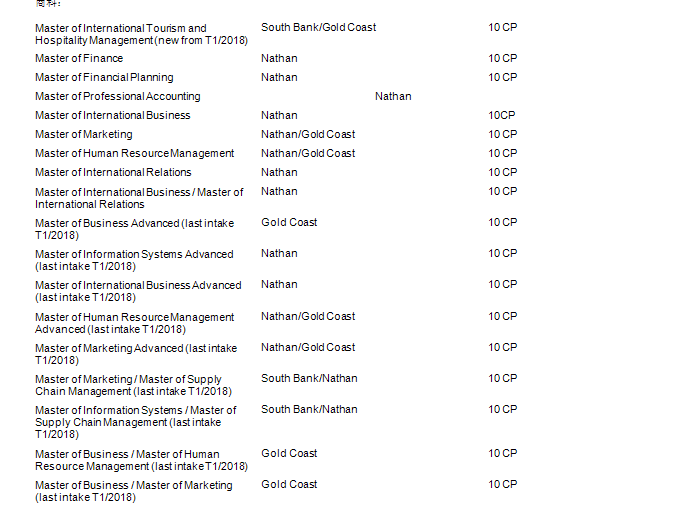Click the Master of Finance program name
This screenshot has width=685, height=506.
(x=79, y=58)
